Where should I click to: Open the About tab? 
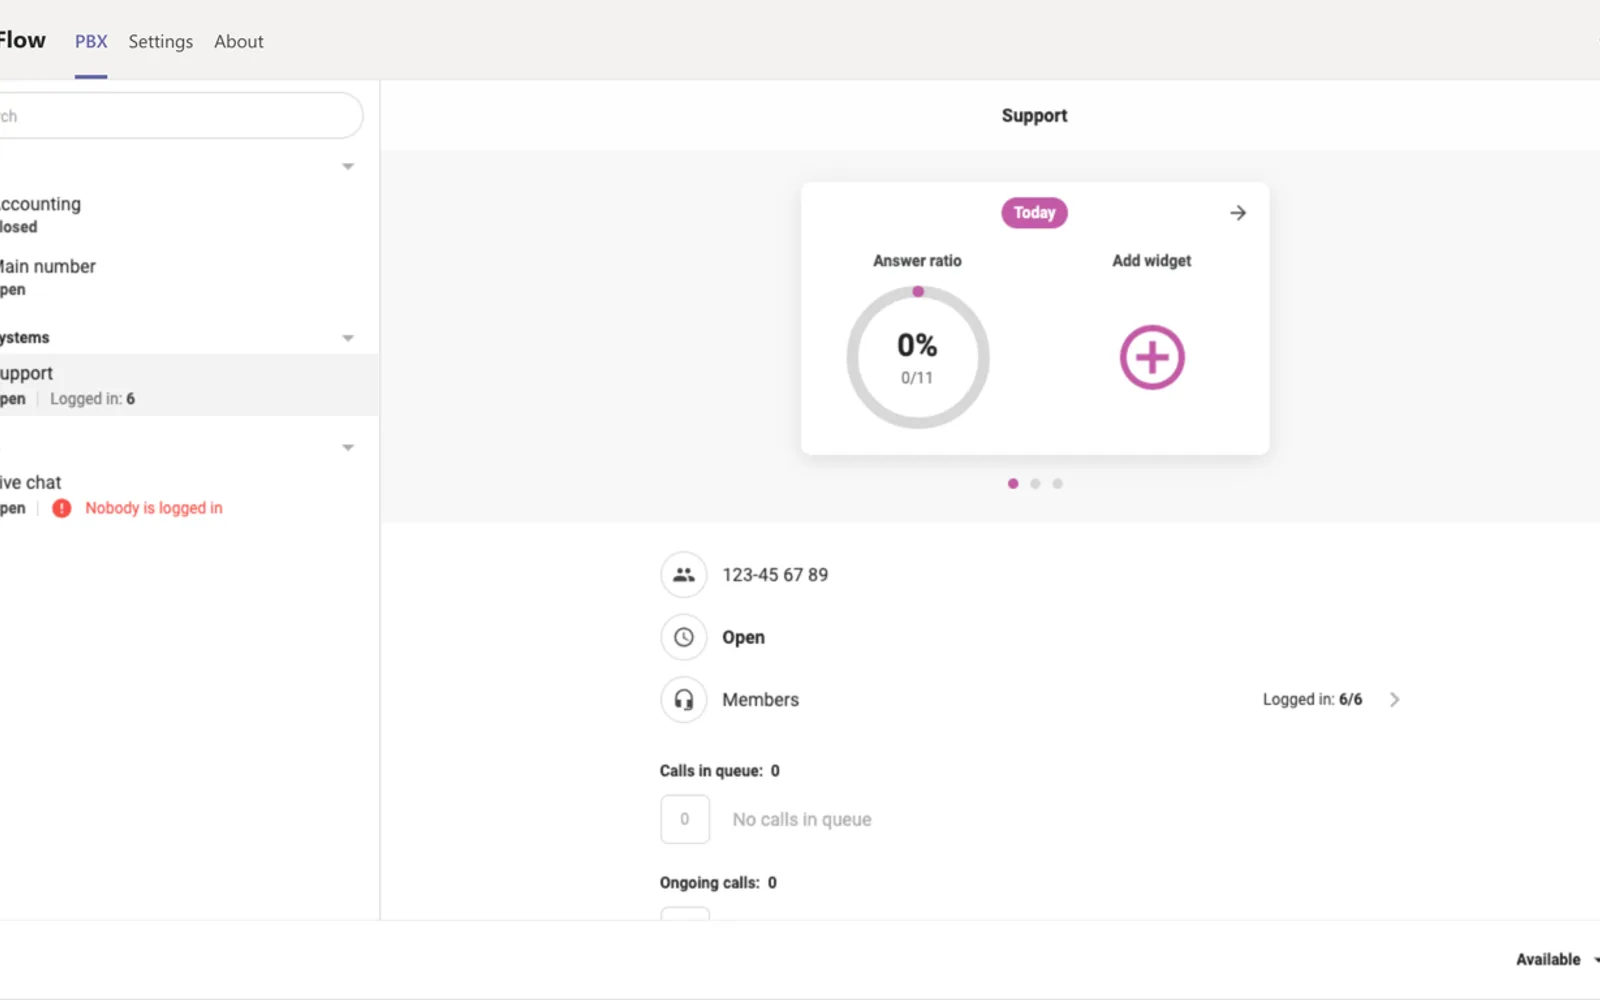[239, 42]
